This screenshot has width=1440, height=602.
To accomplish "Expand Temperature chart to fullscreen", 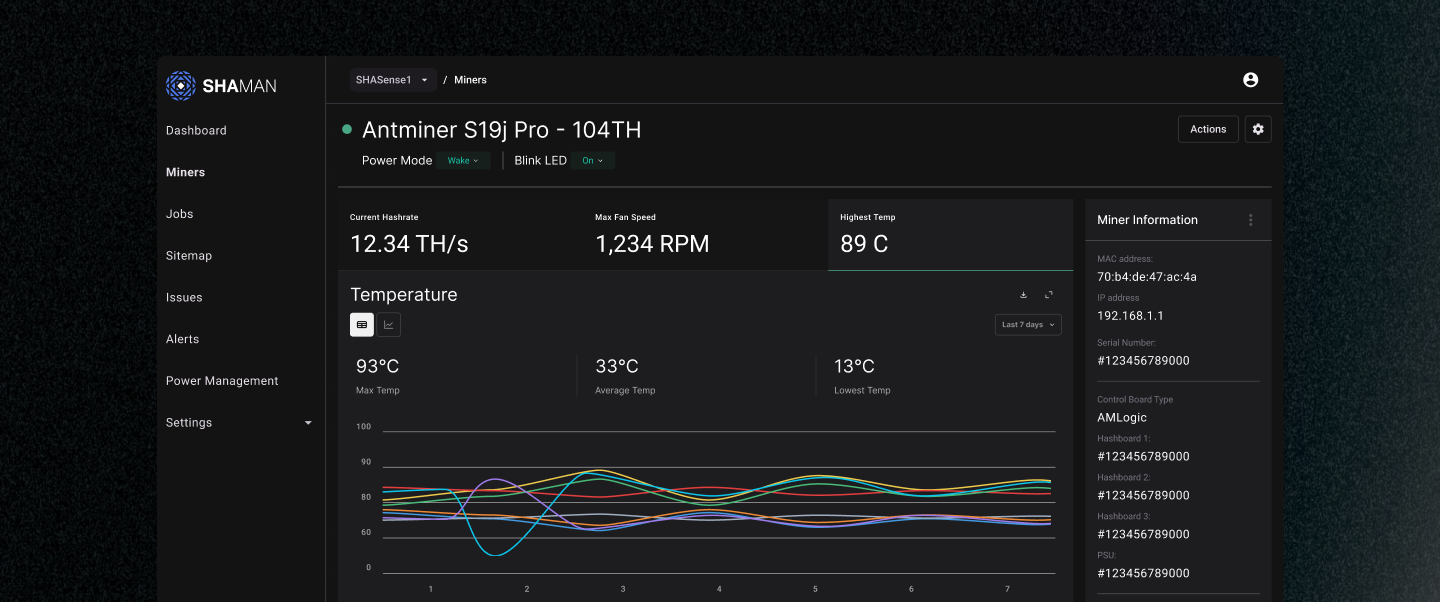I will coord(1049,295).
